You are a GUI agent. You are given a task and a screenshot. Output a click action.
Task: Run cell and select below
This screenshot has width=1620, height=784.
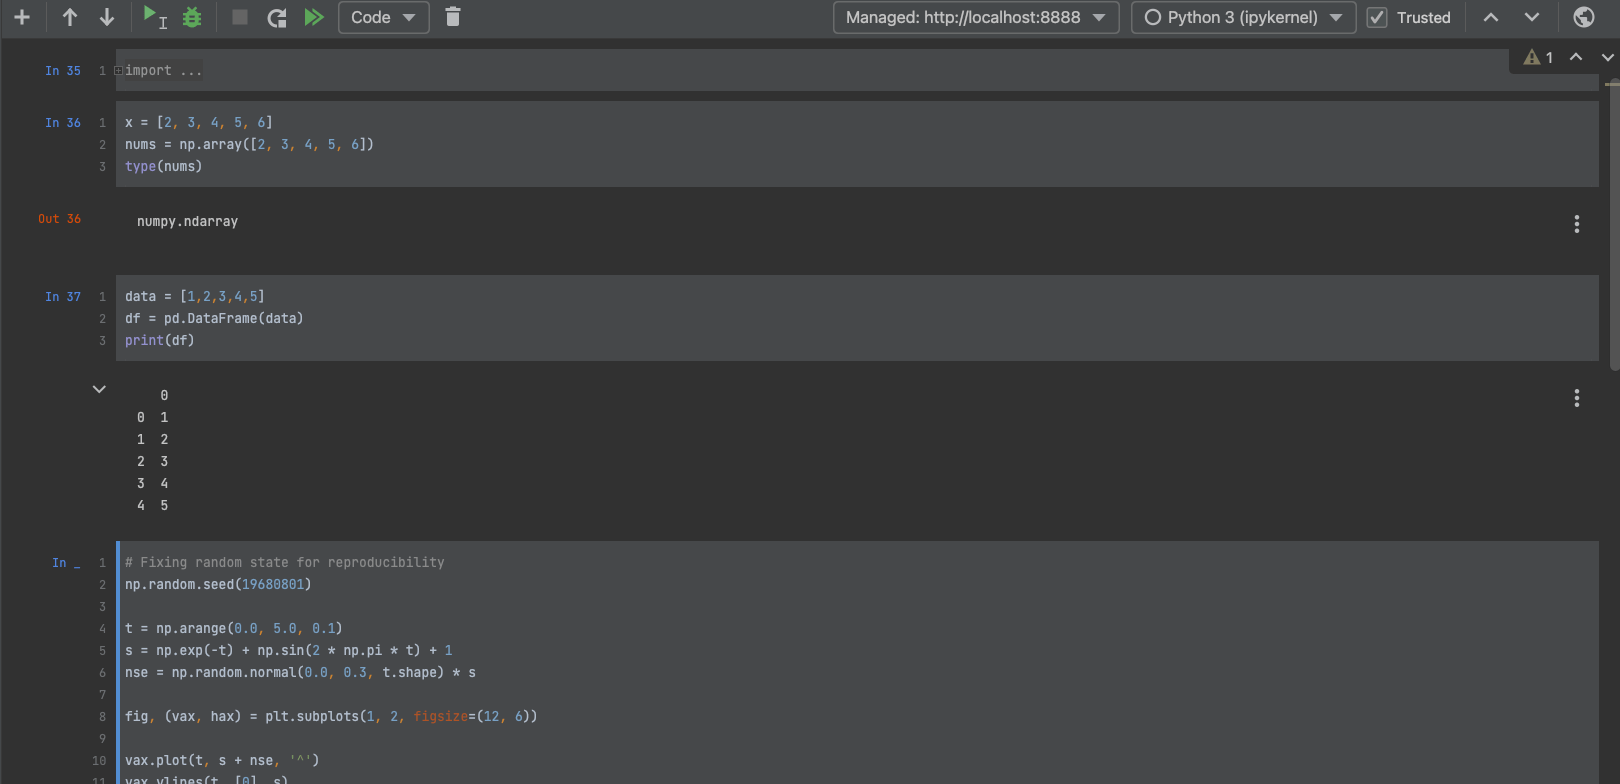[x=153, y=17]
